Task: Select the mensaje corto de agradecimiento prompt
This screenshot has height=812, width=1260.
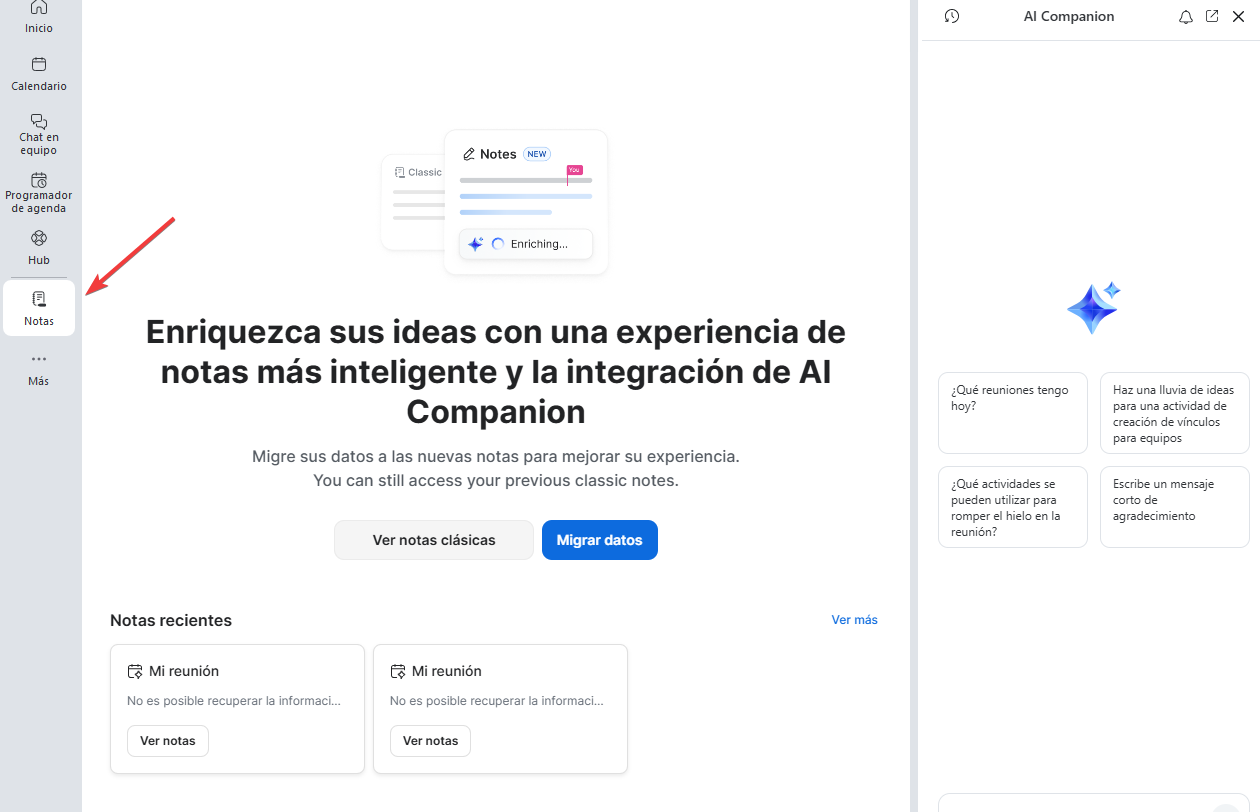Action: click(x=1175, y=507)
